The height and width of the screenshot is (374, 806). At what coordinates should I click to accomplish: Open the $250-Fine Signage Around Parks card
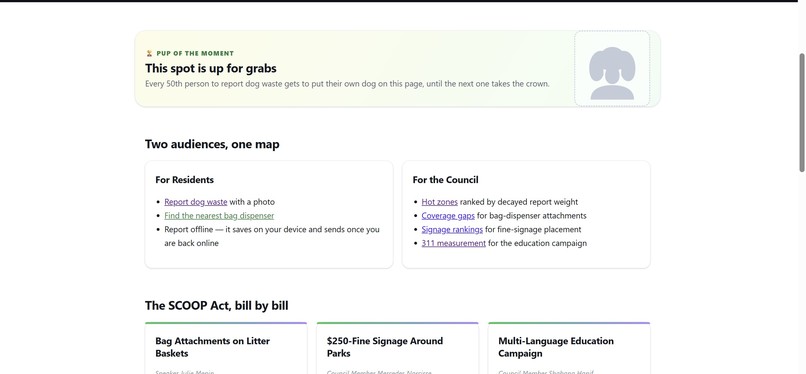[397, 348]
